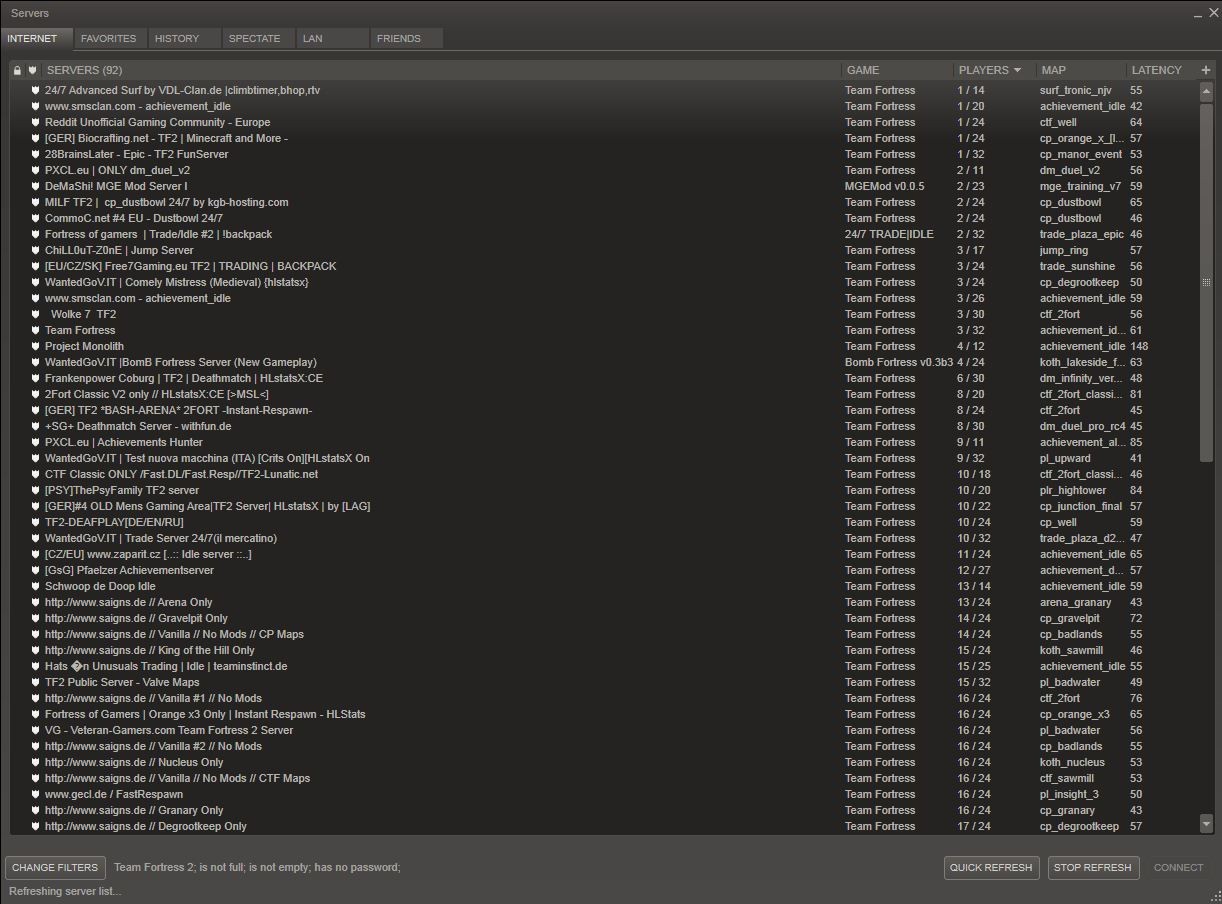Click shield icon beside DeMaShi! MGE Mod Server
Viewport: 1222px width, 904px height.
(x=35, y=187)
